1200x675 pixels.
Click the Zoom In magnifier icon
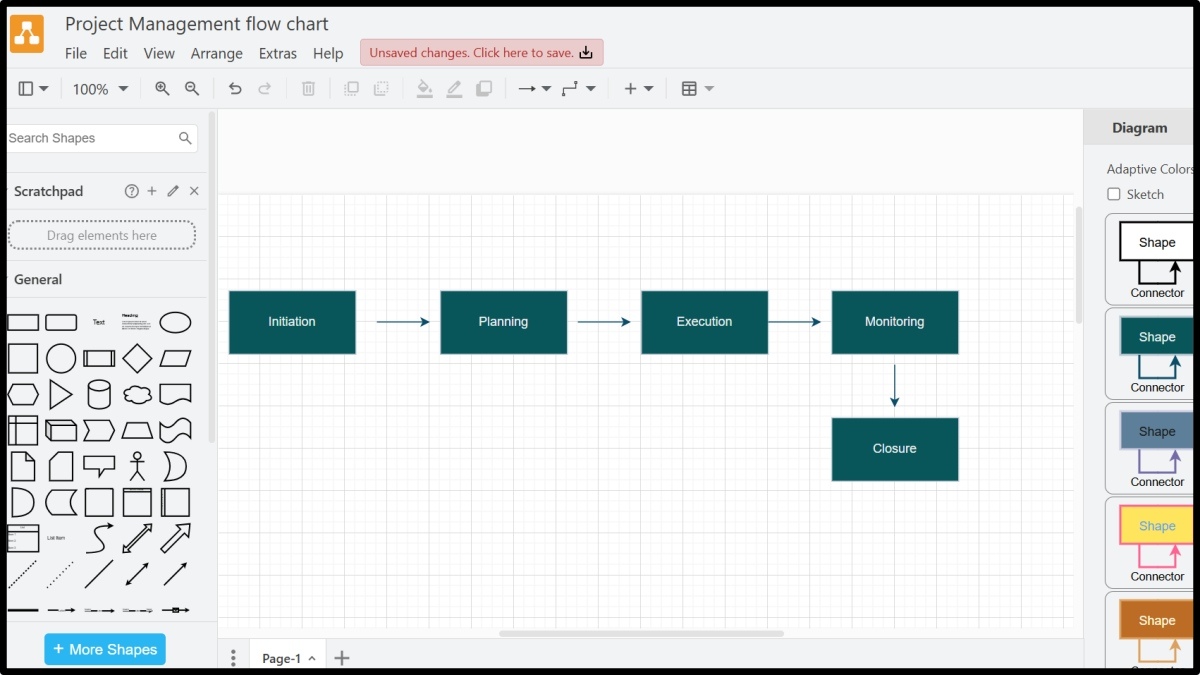[x=162, y=89]
